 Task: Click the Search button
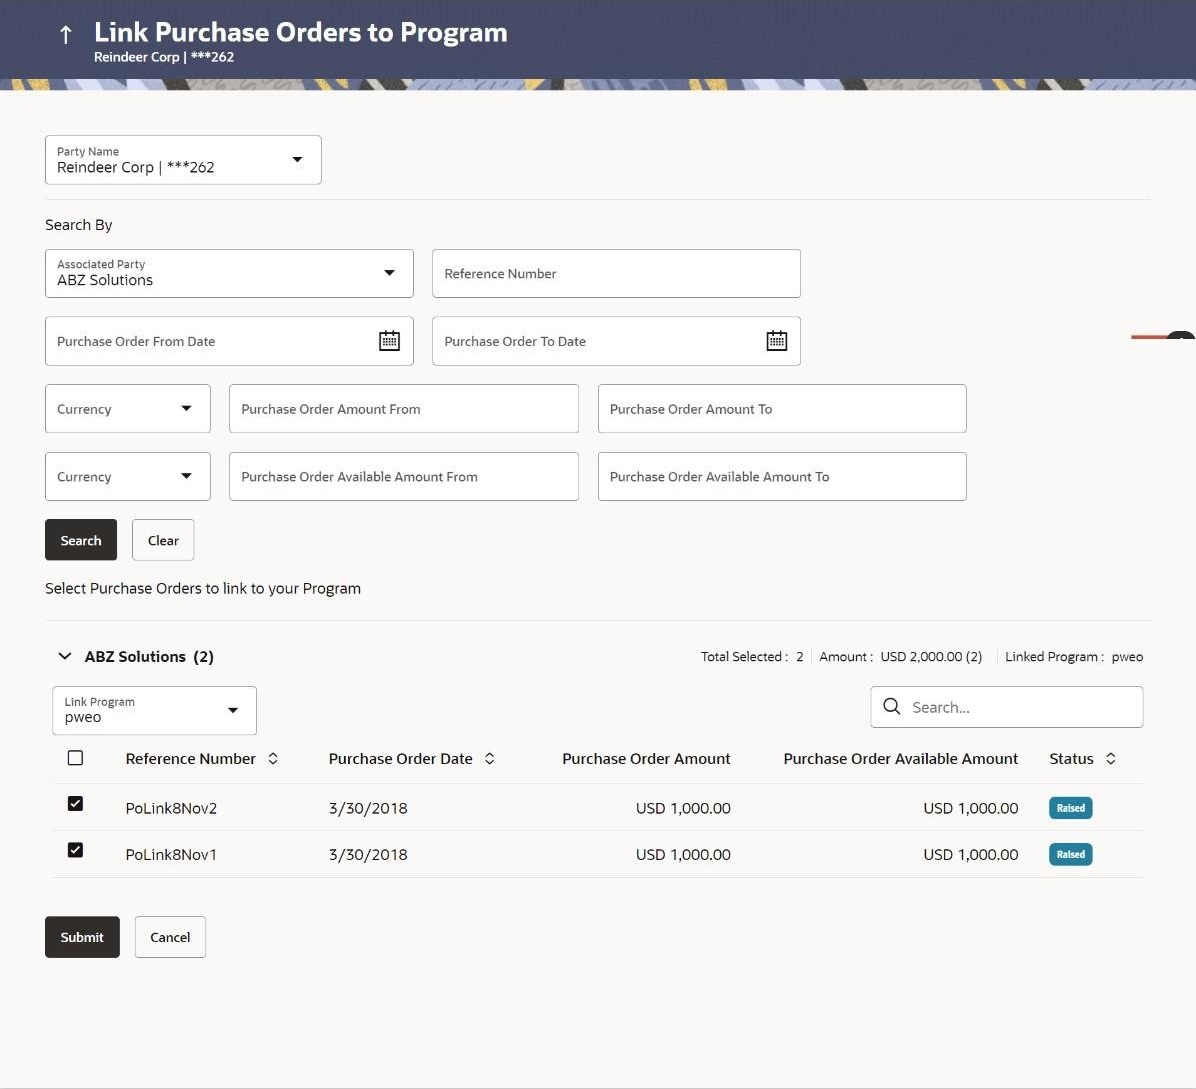tap(81, 540)
